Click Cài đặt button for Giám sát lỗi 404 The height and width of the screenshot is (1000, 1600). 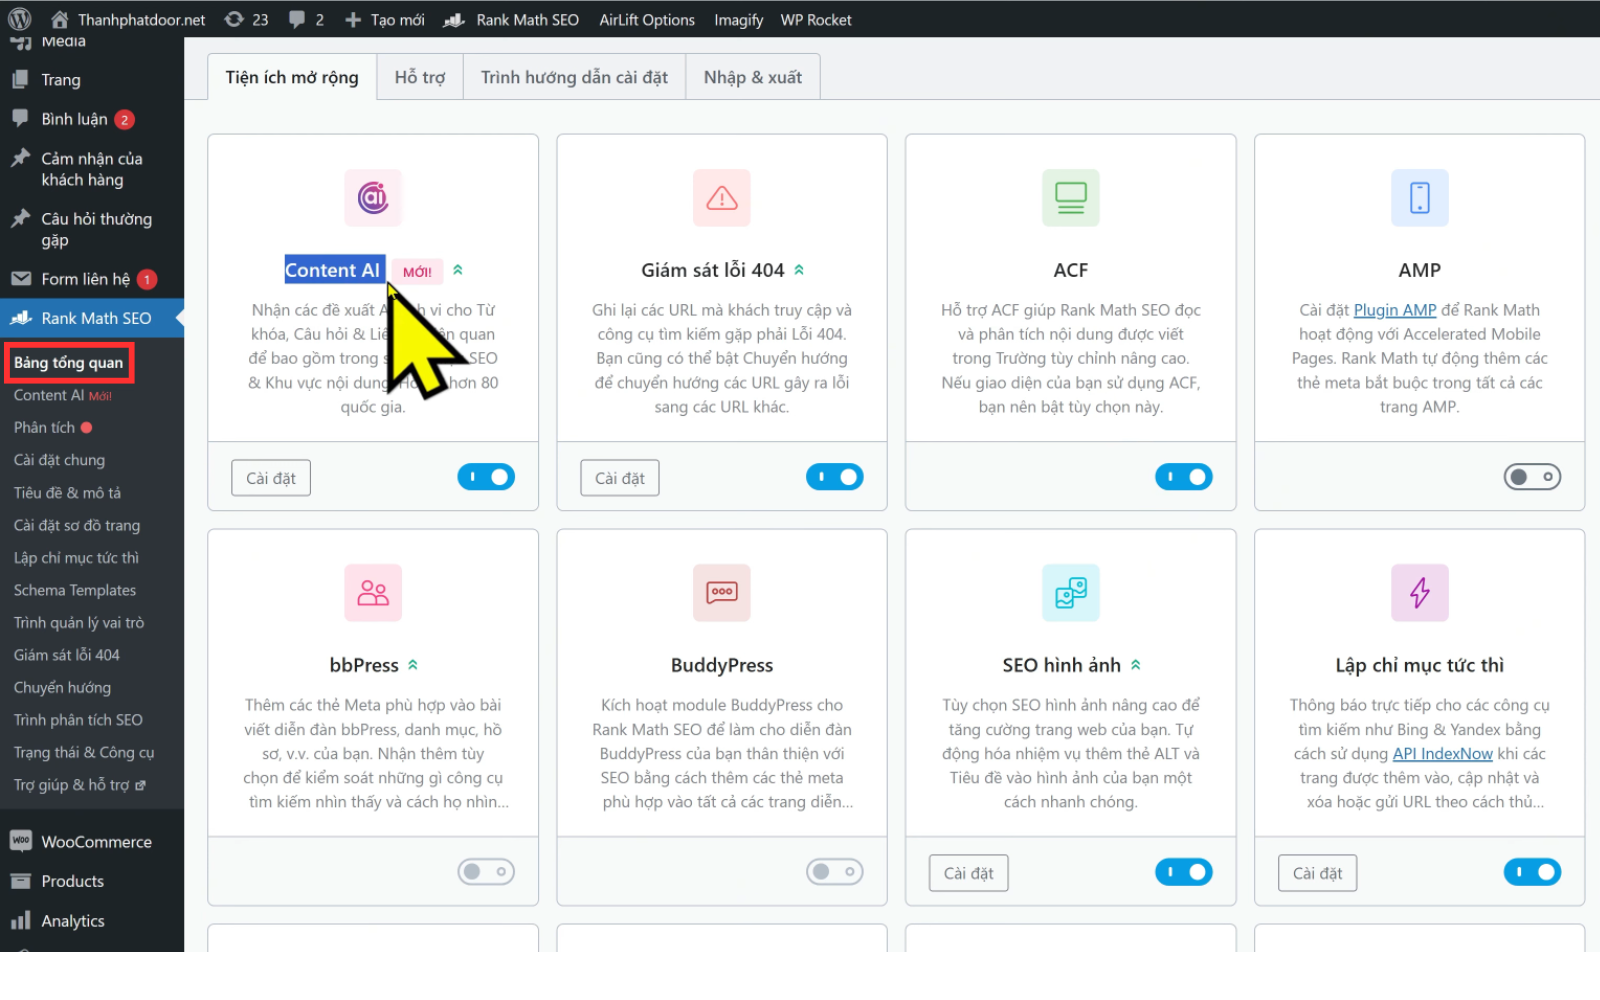(620, 478)
